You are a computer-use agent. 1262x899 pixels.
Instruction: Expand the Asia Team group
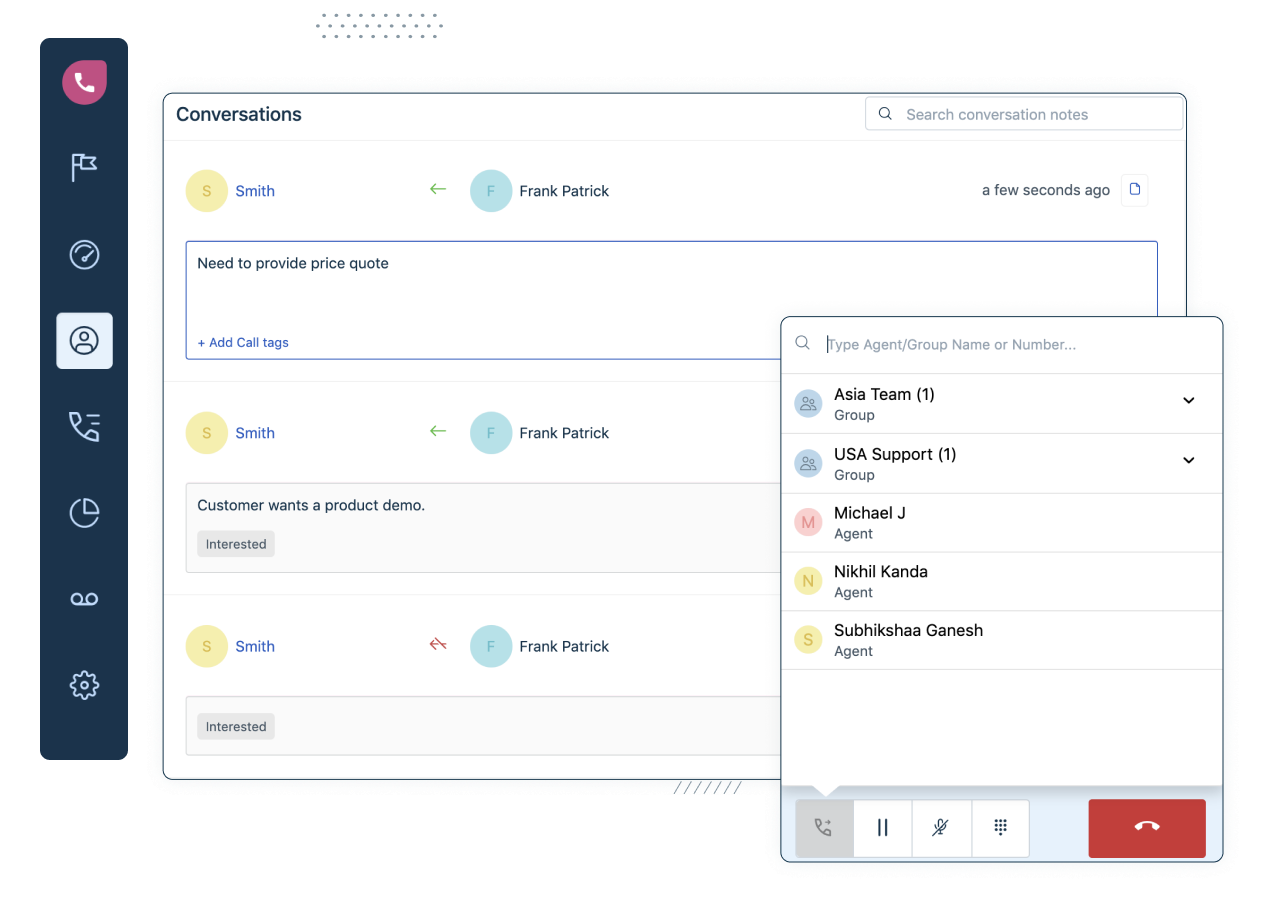pyautogui.click(x=1189, y=400)
